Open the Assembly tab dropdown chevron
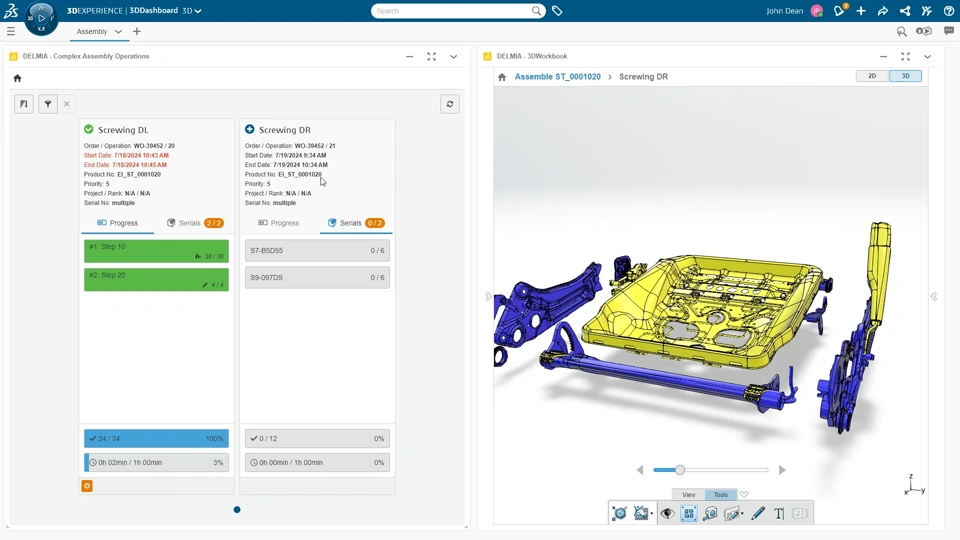Image resolution: width=960 pixels, height=540 pixels. pos(118,32)
